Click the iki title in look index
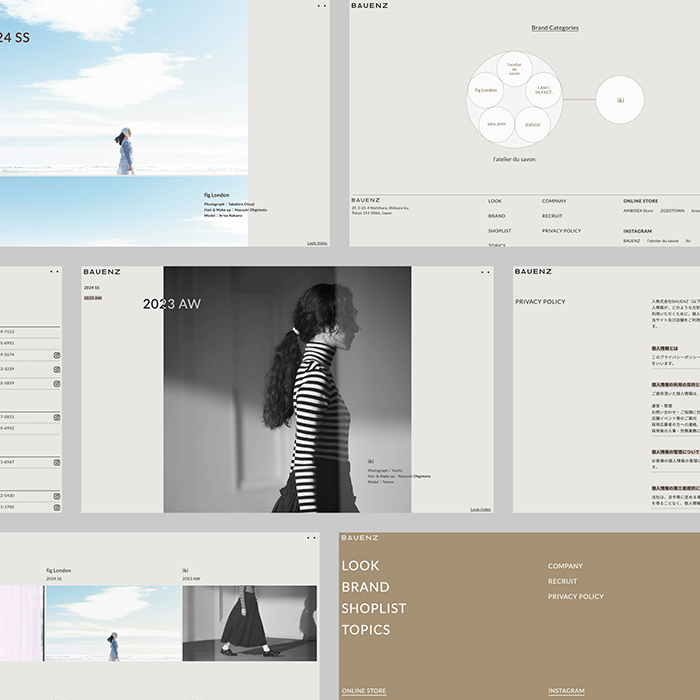 185,571
